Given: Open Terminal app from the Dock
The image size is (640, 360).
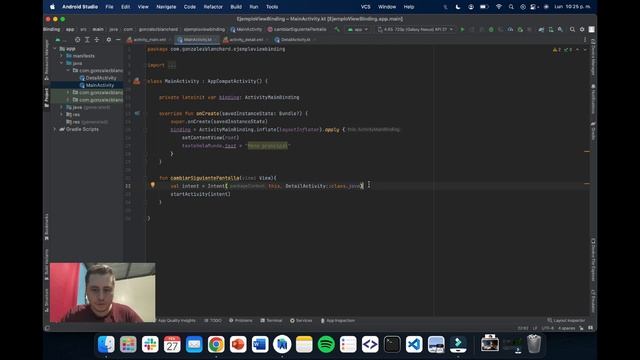Looking at the screenshot, I should click(392, 344).
